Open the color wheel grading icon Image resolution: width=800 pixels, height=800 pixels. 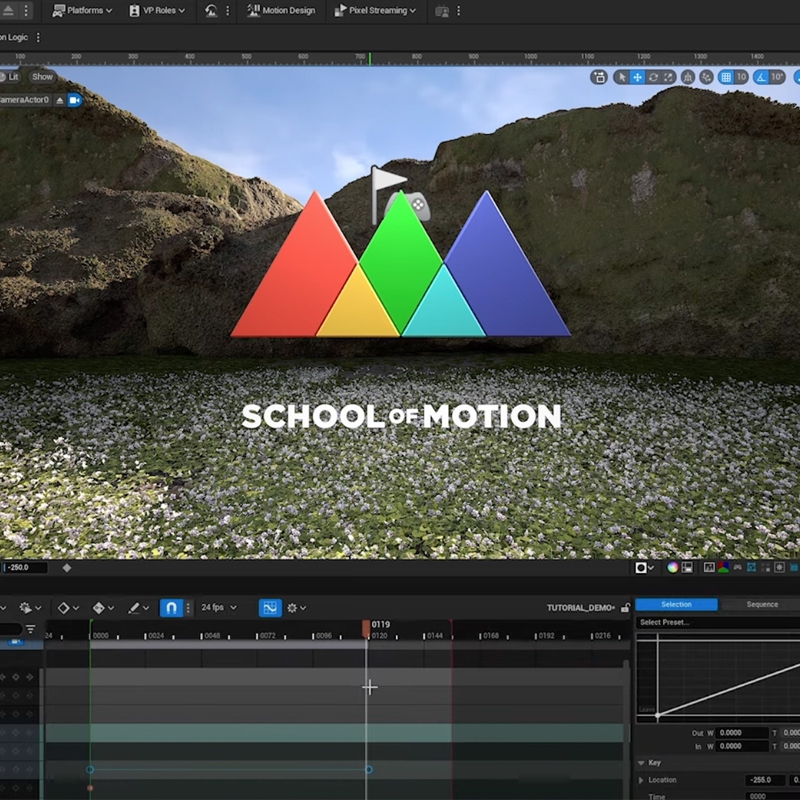pos(672,567)
